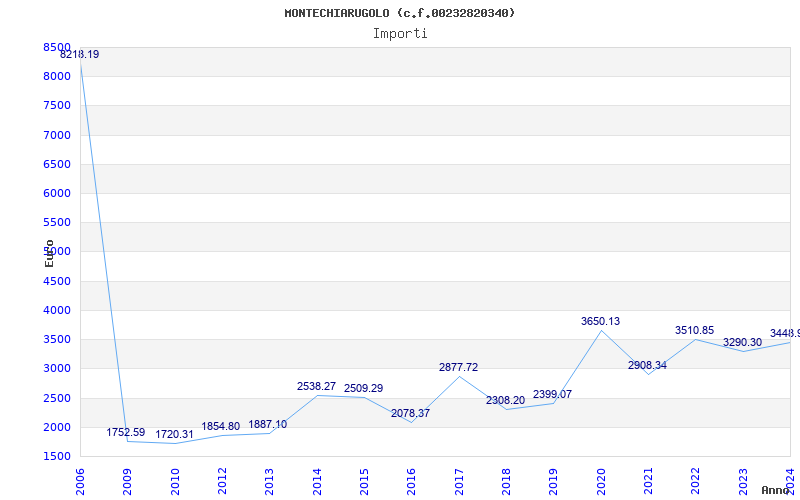Viewport: 800px width, 500px height.
Task: Click the 1854.80 data label
Action: click(220, 427)
